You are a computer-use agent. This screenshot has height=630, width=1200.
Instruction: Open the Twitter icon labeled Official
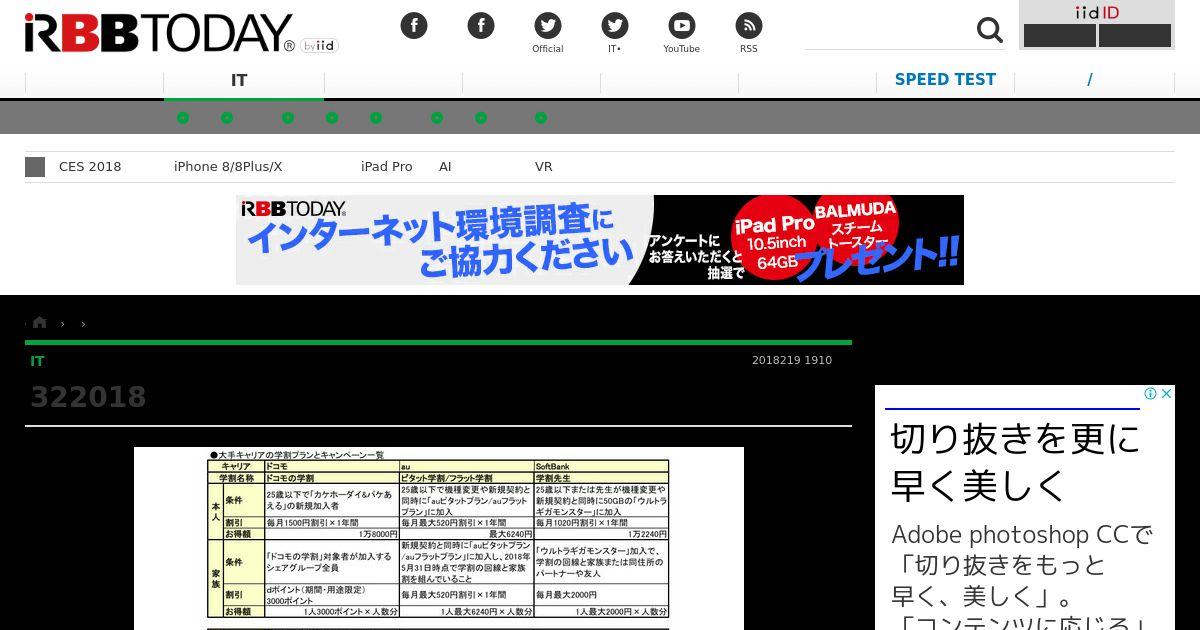[548, 26]
